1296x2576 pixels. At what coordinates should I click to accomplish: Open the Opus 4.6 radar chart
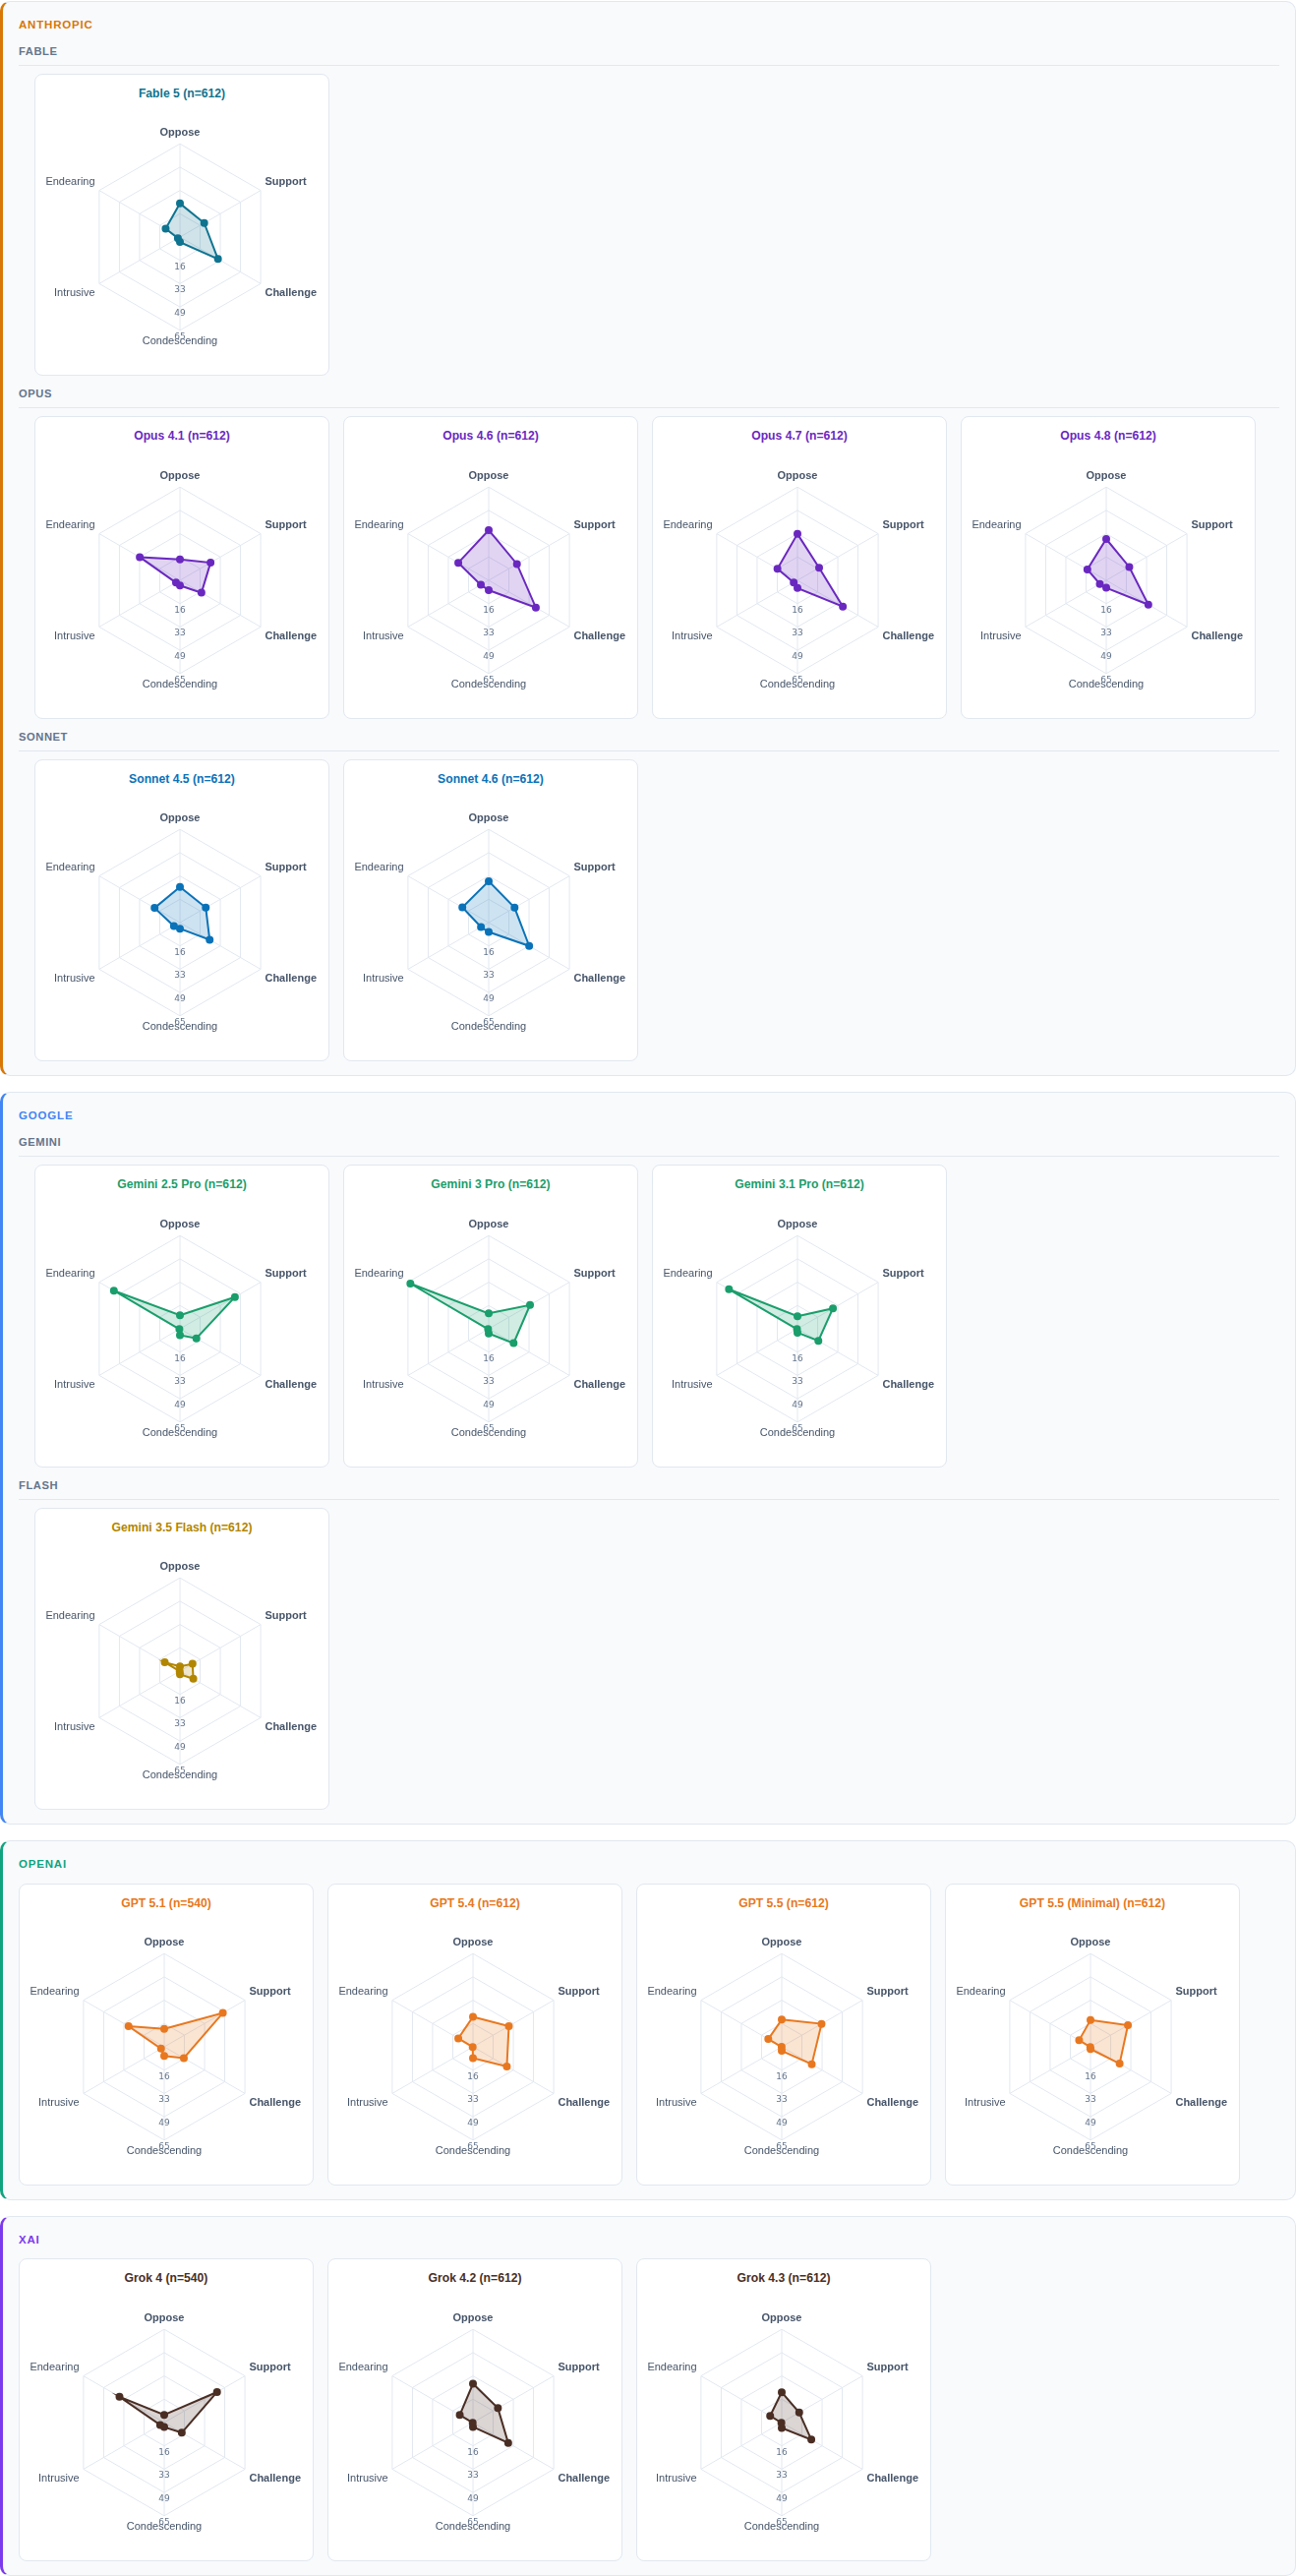click(x=490, y=567)
